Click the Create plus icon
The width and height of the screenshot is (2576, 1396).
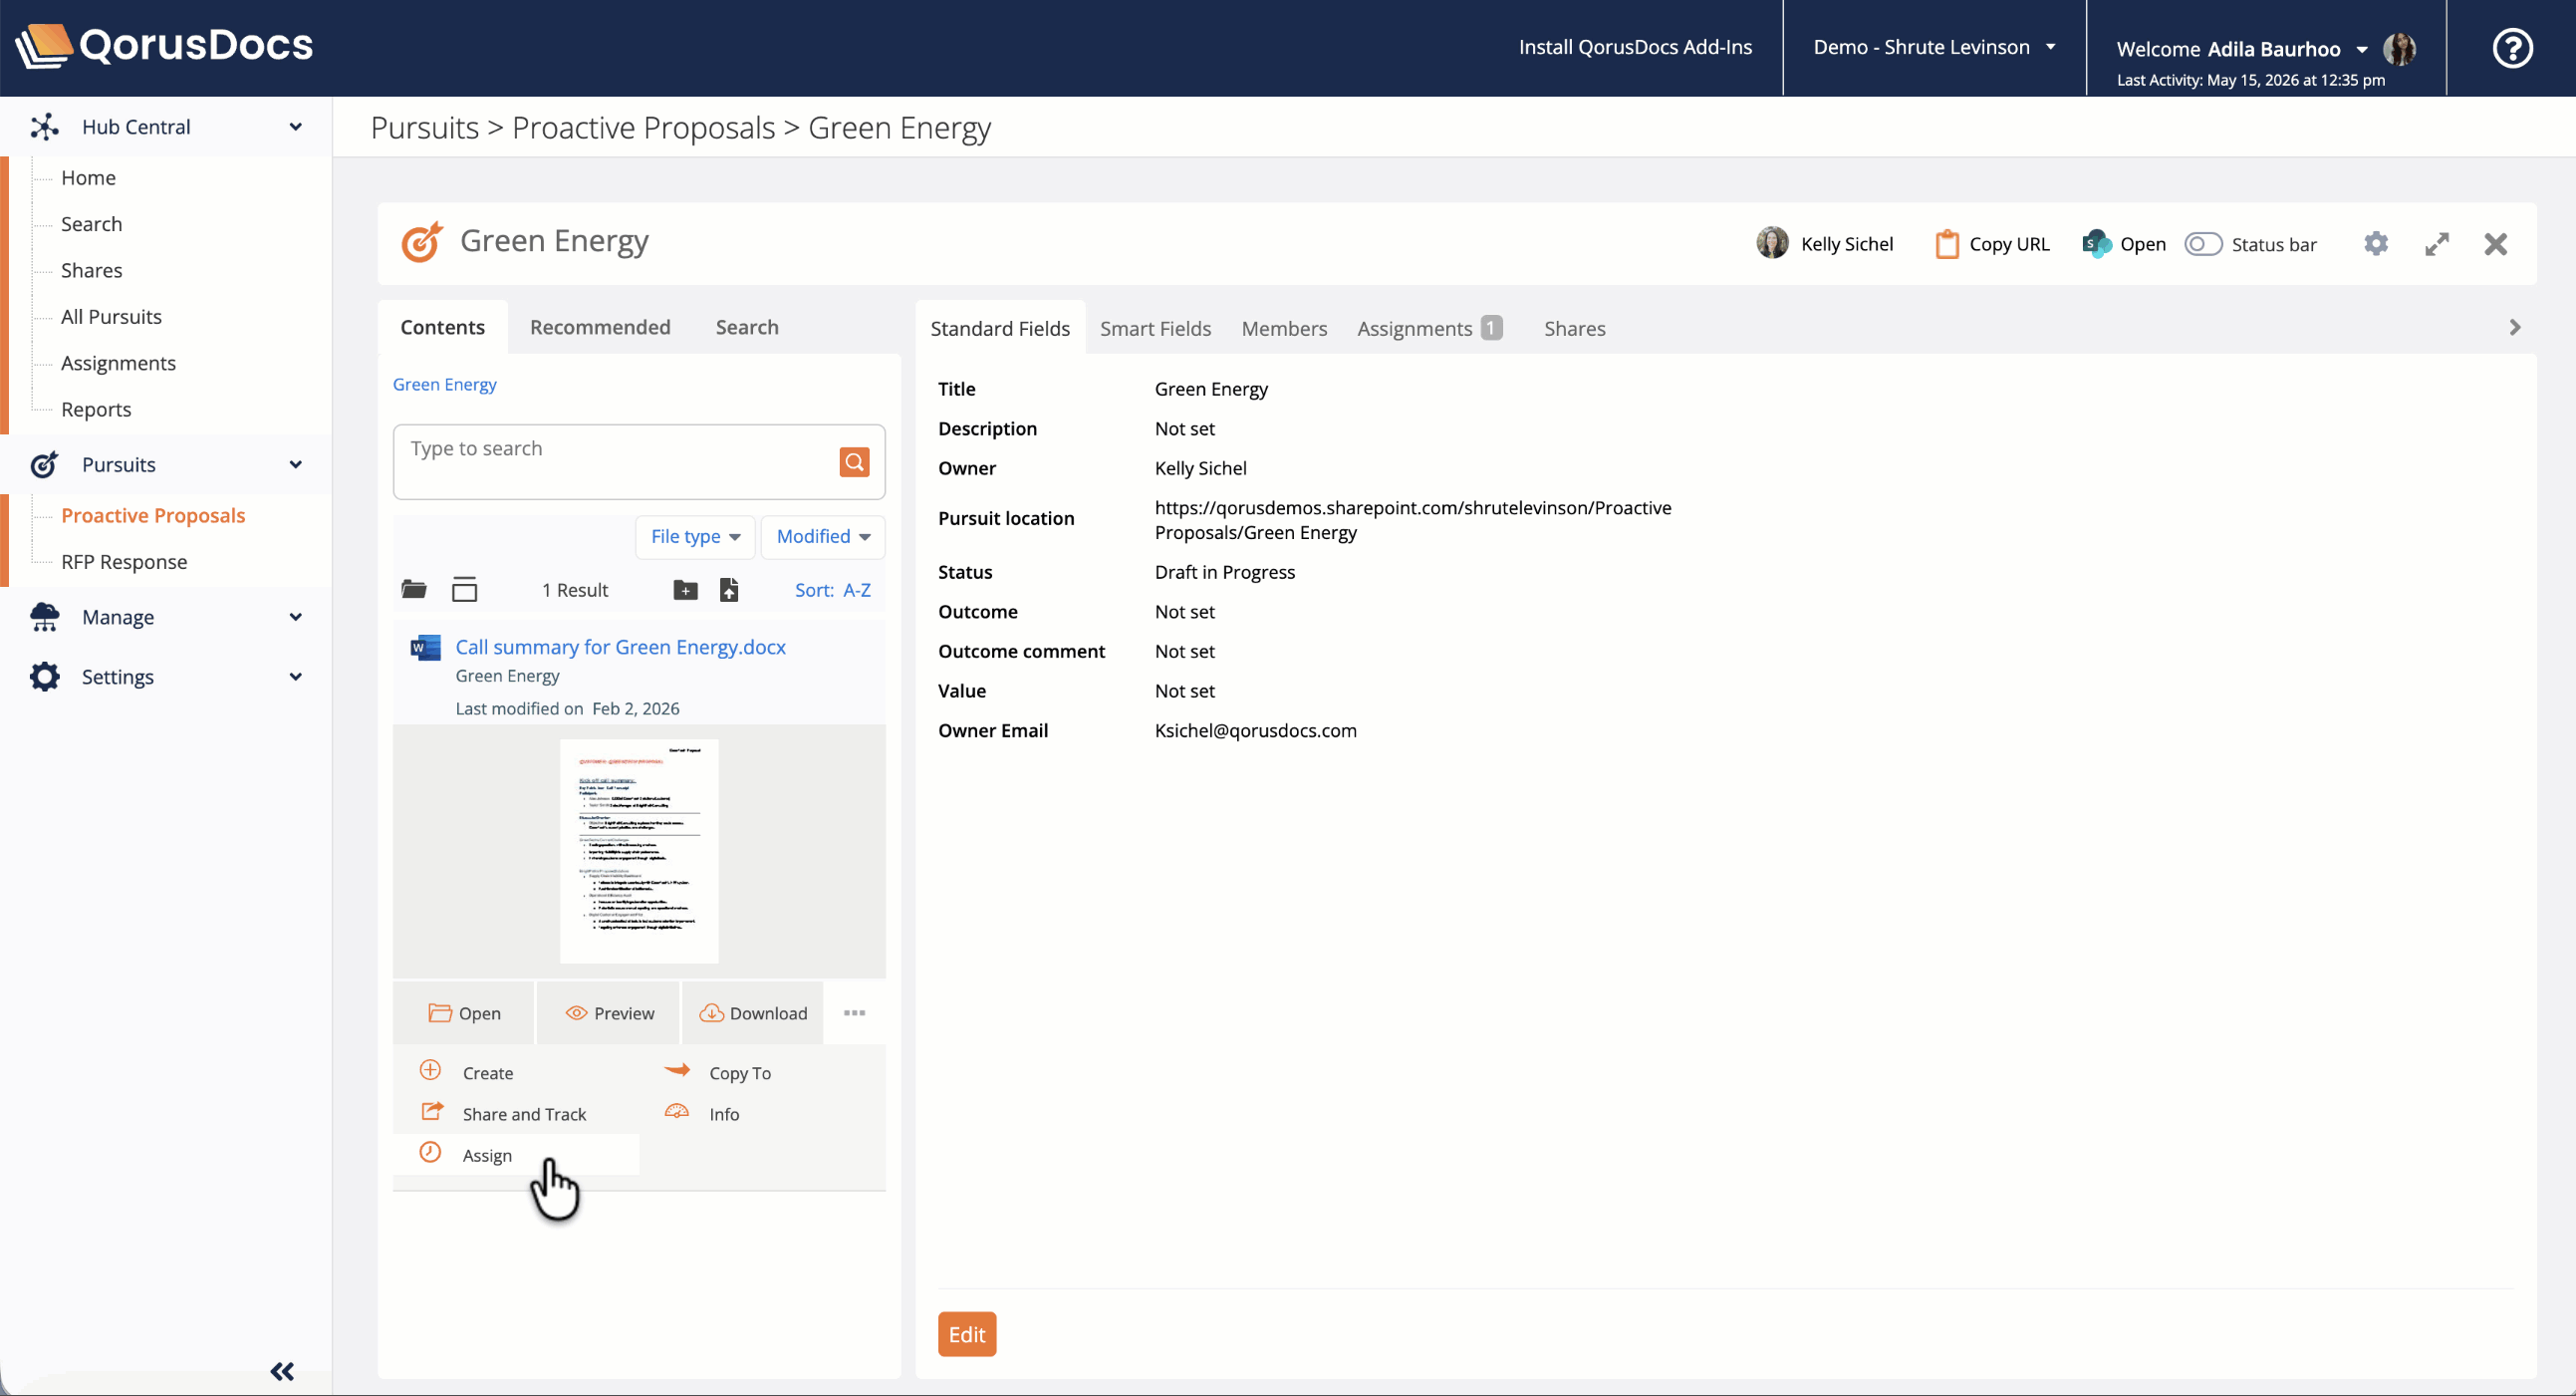click(x=430, y=1070)
